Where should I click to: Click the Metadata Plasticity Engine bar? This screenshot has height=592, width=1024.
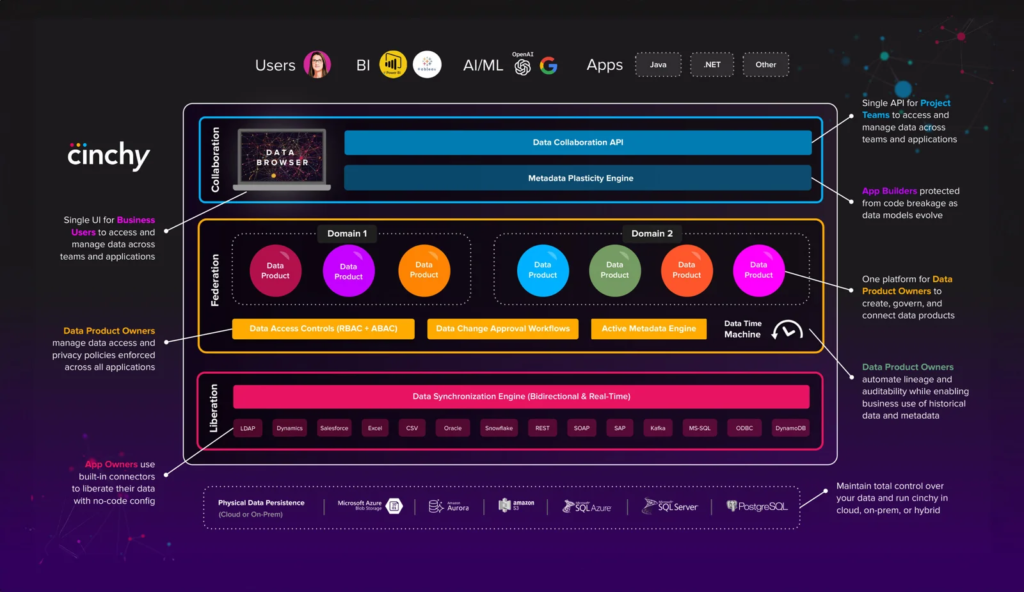click(x=578, y=178)
